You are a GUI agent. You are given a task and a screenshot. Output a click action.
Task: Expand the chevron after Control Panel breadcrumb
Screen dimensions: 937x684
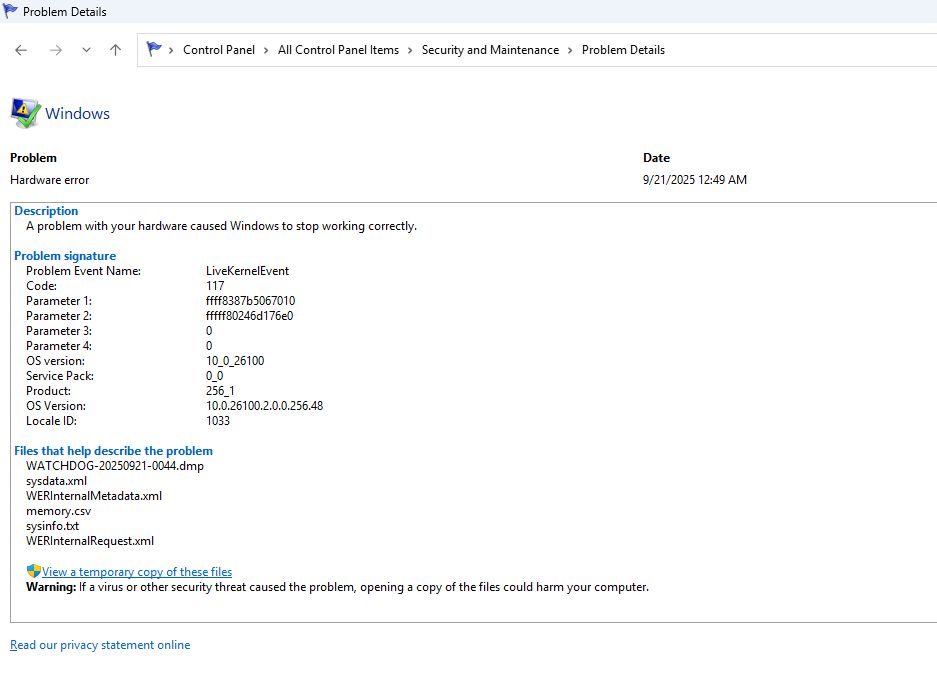[266, 50]
